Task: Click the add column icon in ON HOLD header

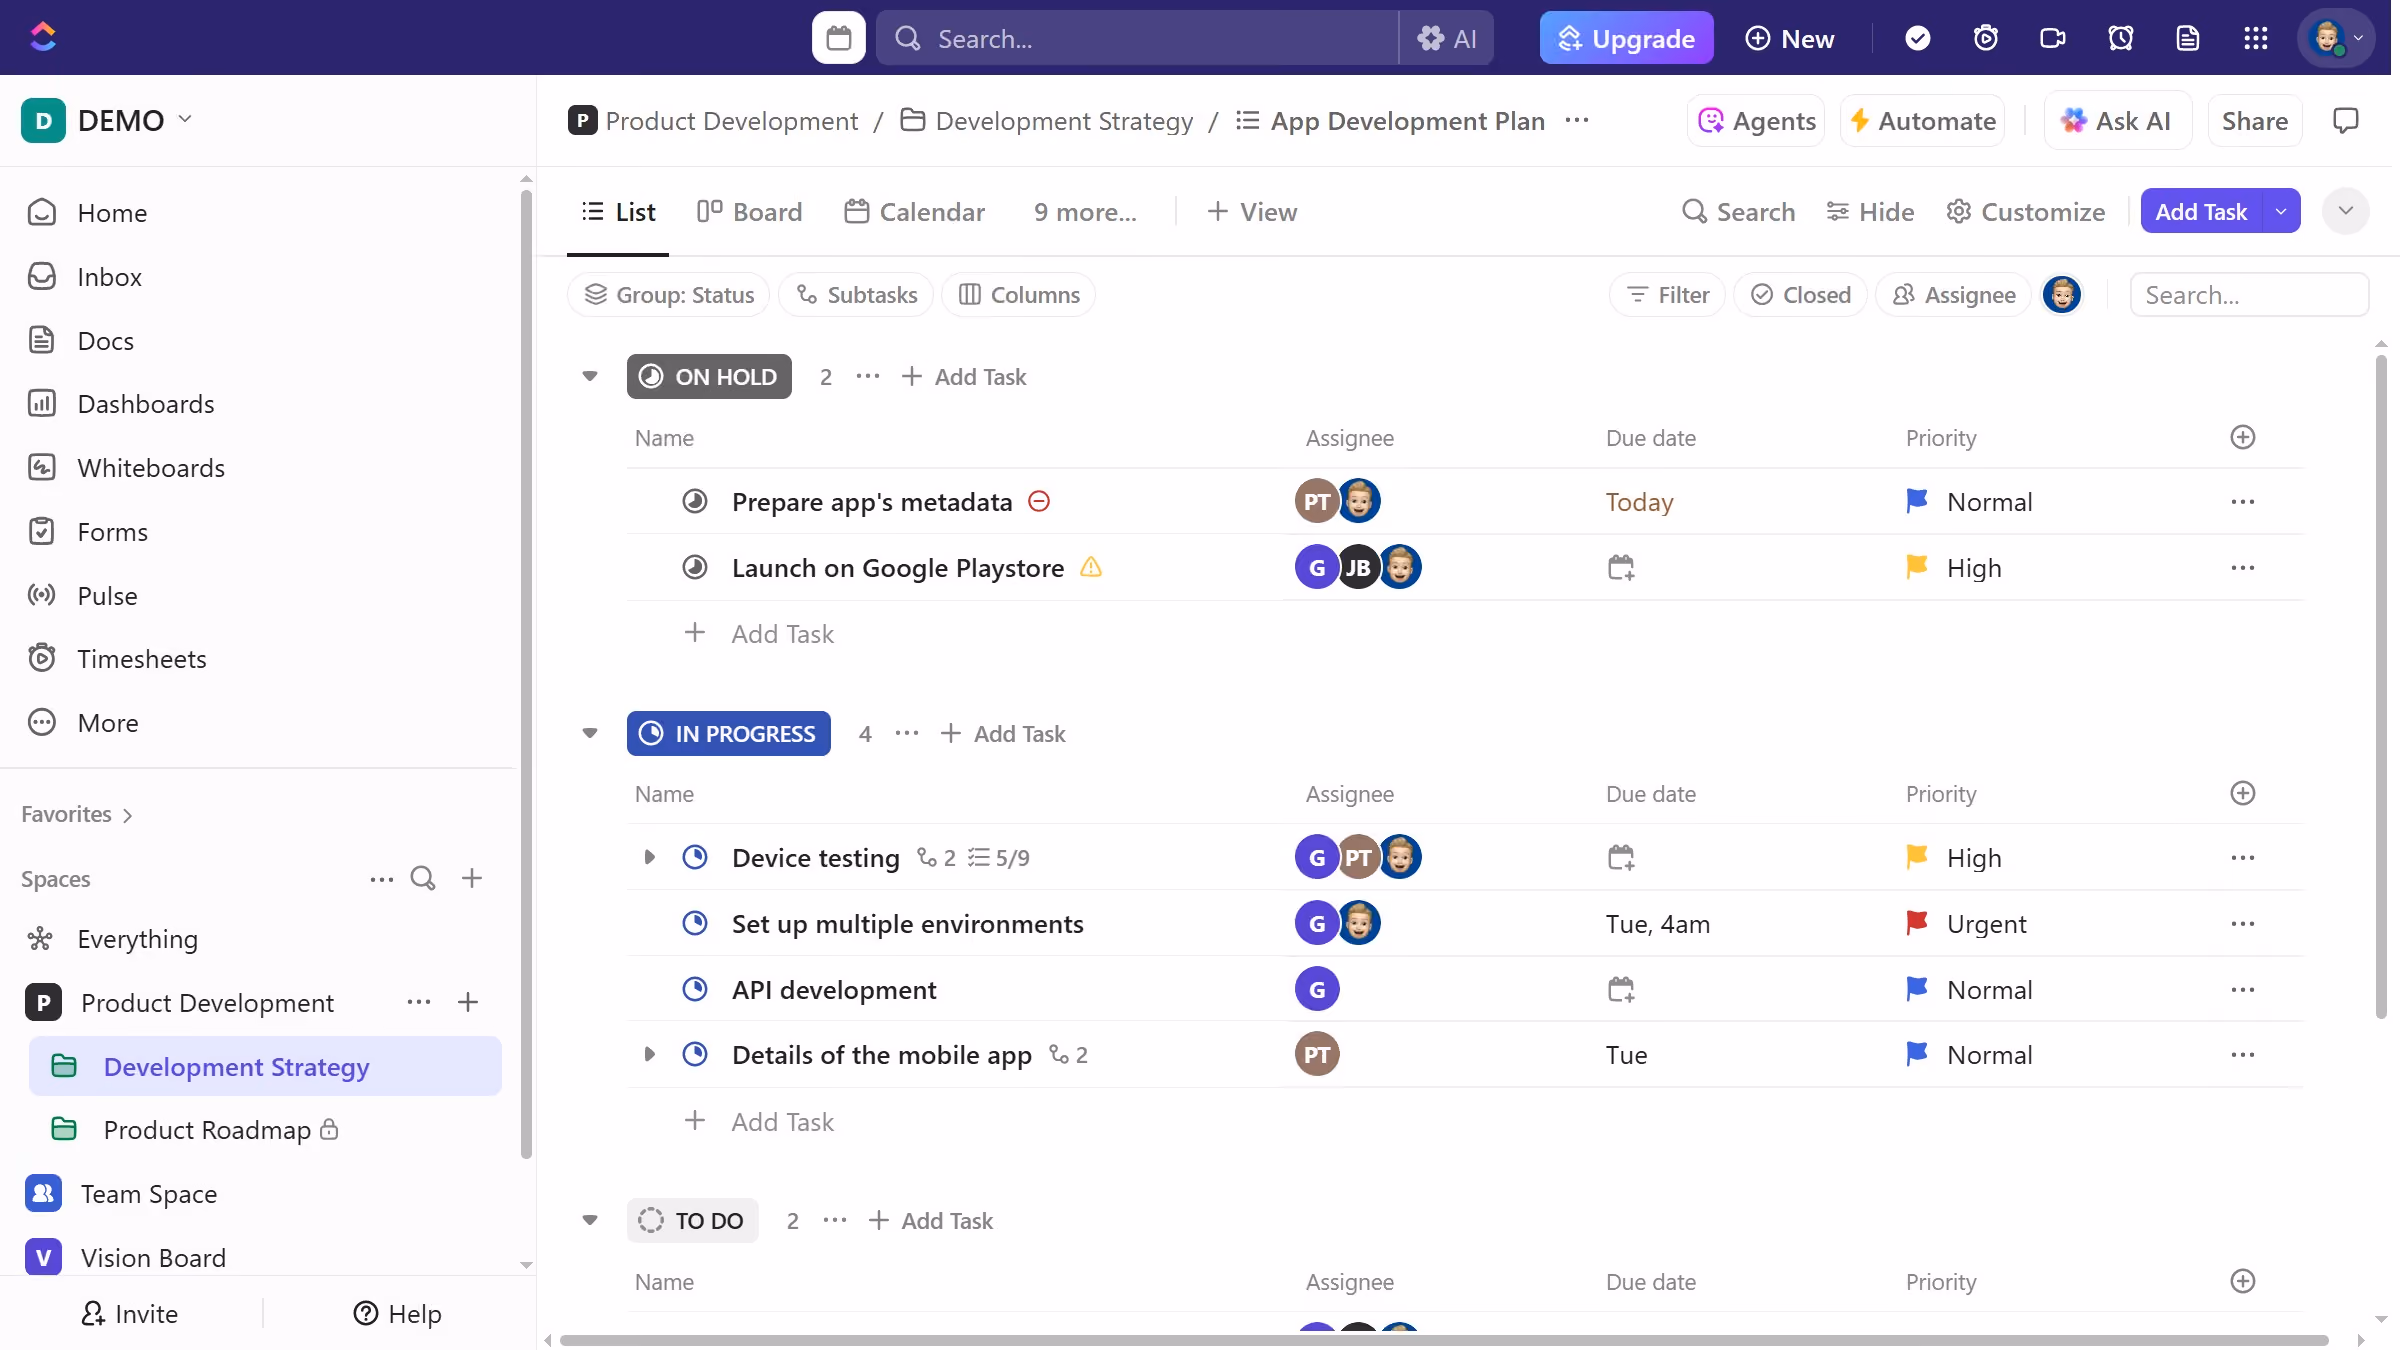Action: (2242, 437)
